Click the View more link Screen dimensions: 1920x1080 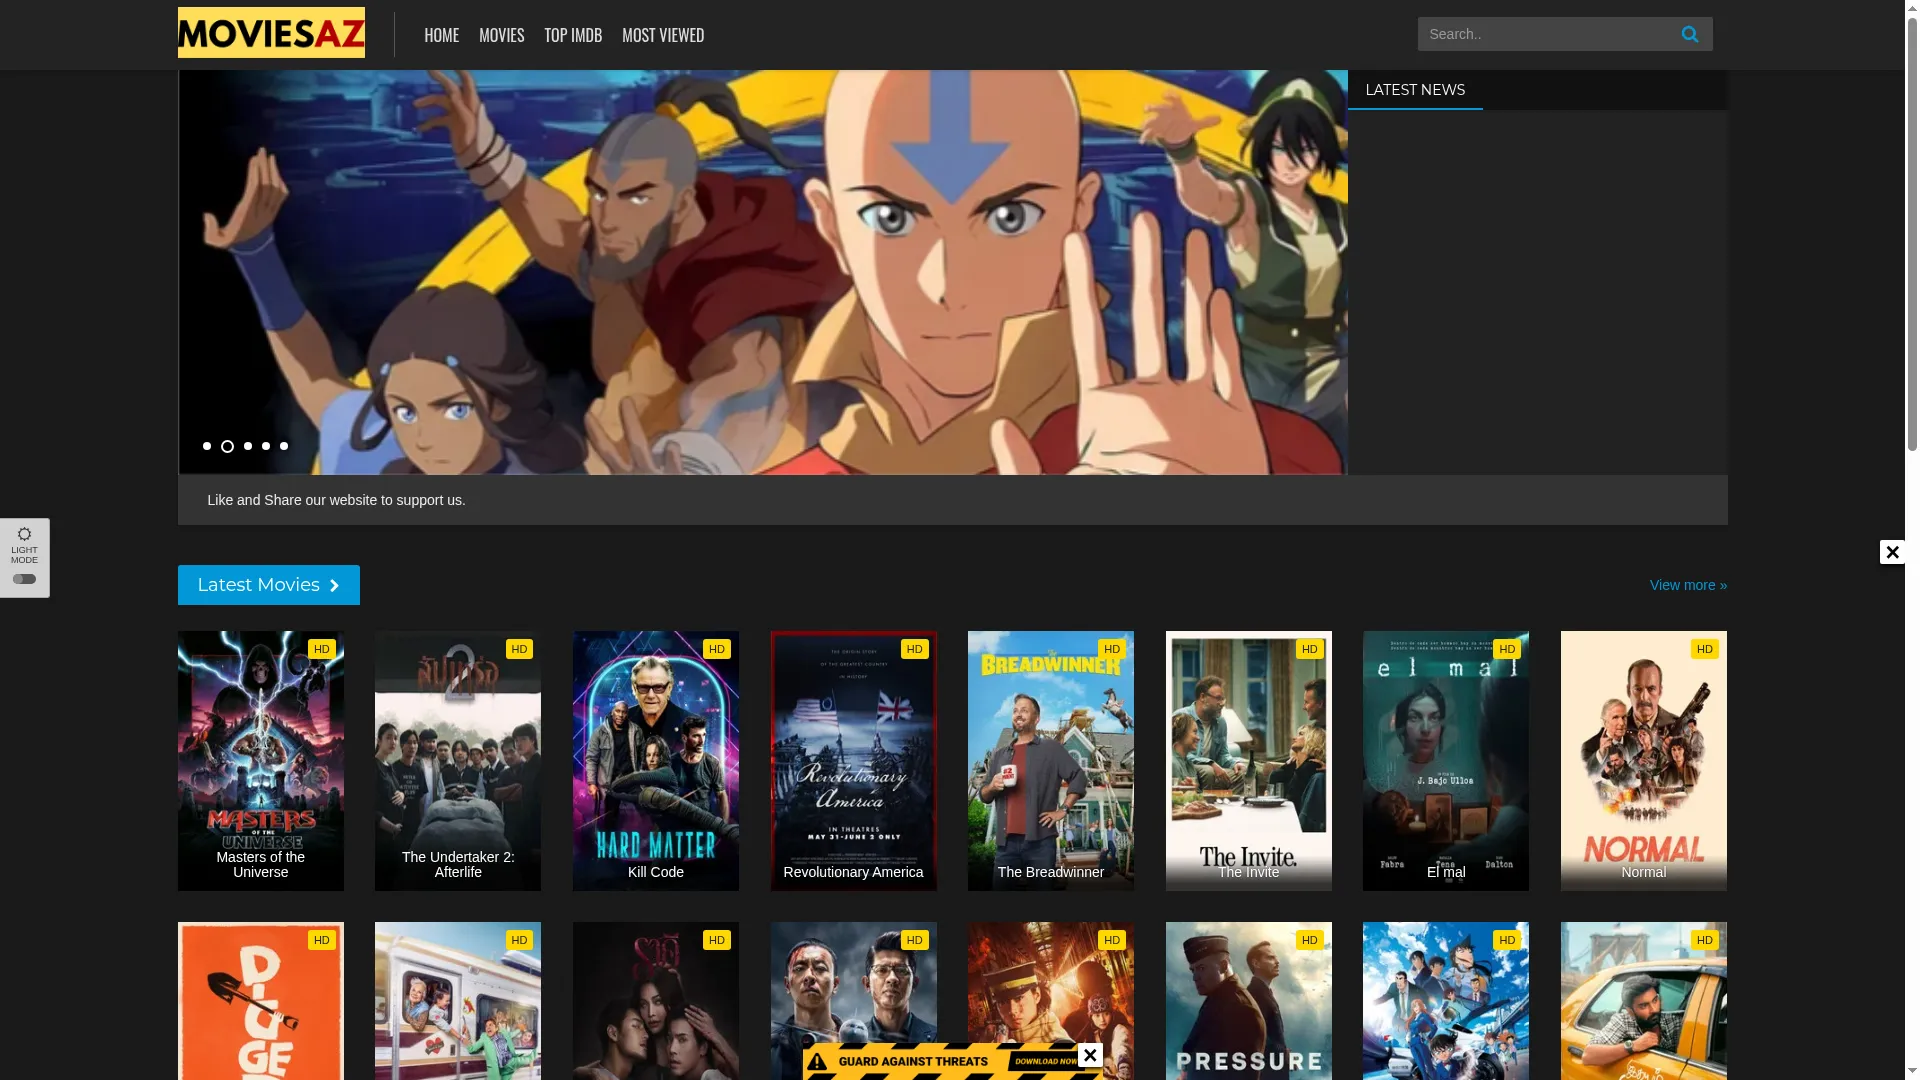click(1688, 585)
